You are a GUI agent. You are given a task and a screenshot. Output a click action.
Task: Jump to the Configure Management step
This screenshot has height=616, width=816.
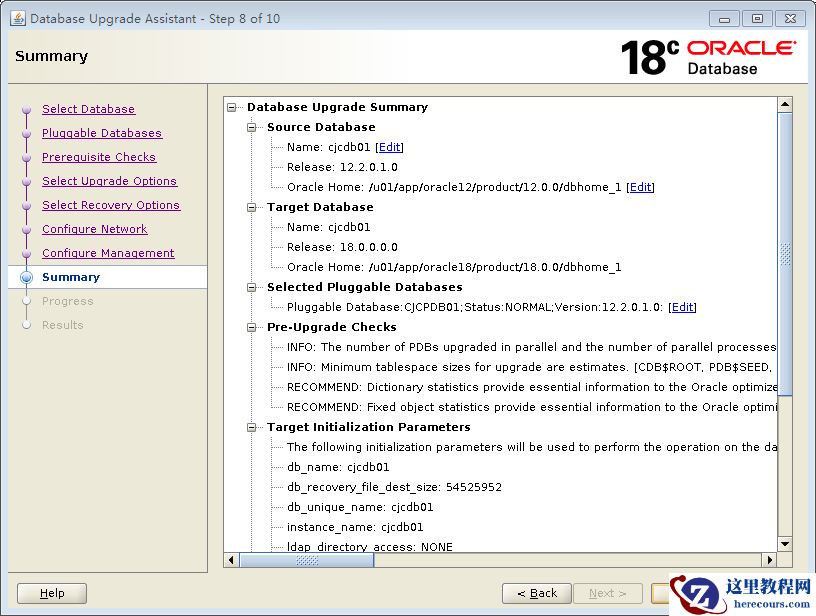[x=108, y=253]
